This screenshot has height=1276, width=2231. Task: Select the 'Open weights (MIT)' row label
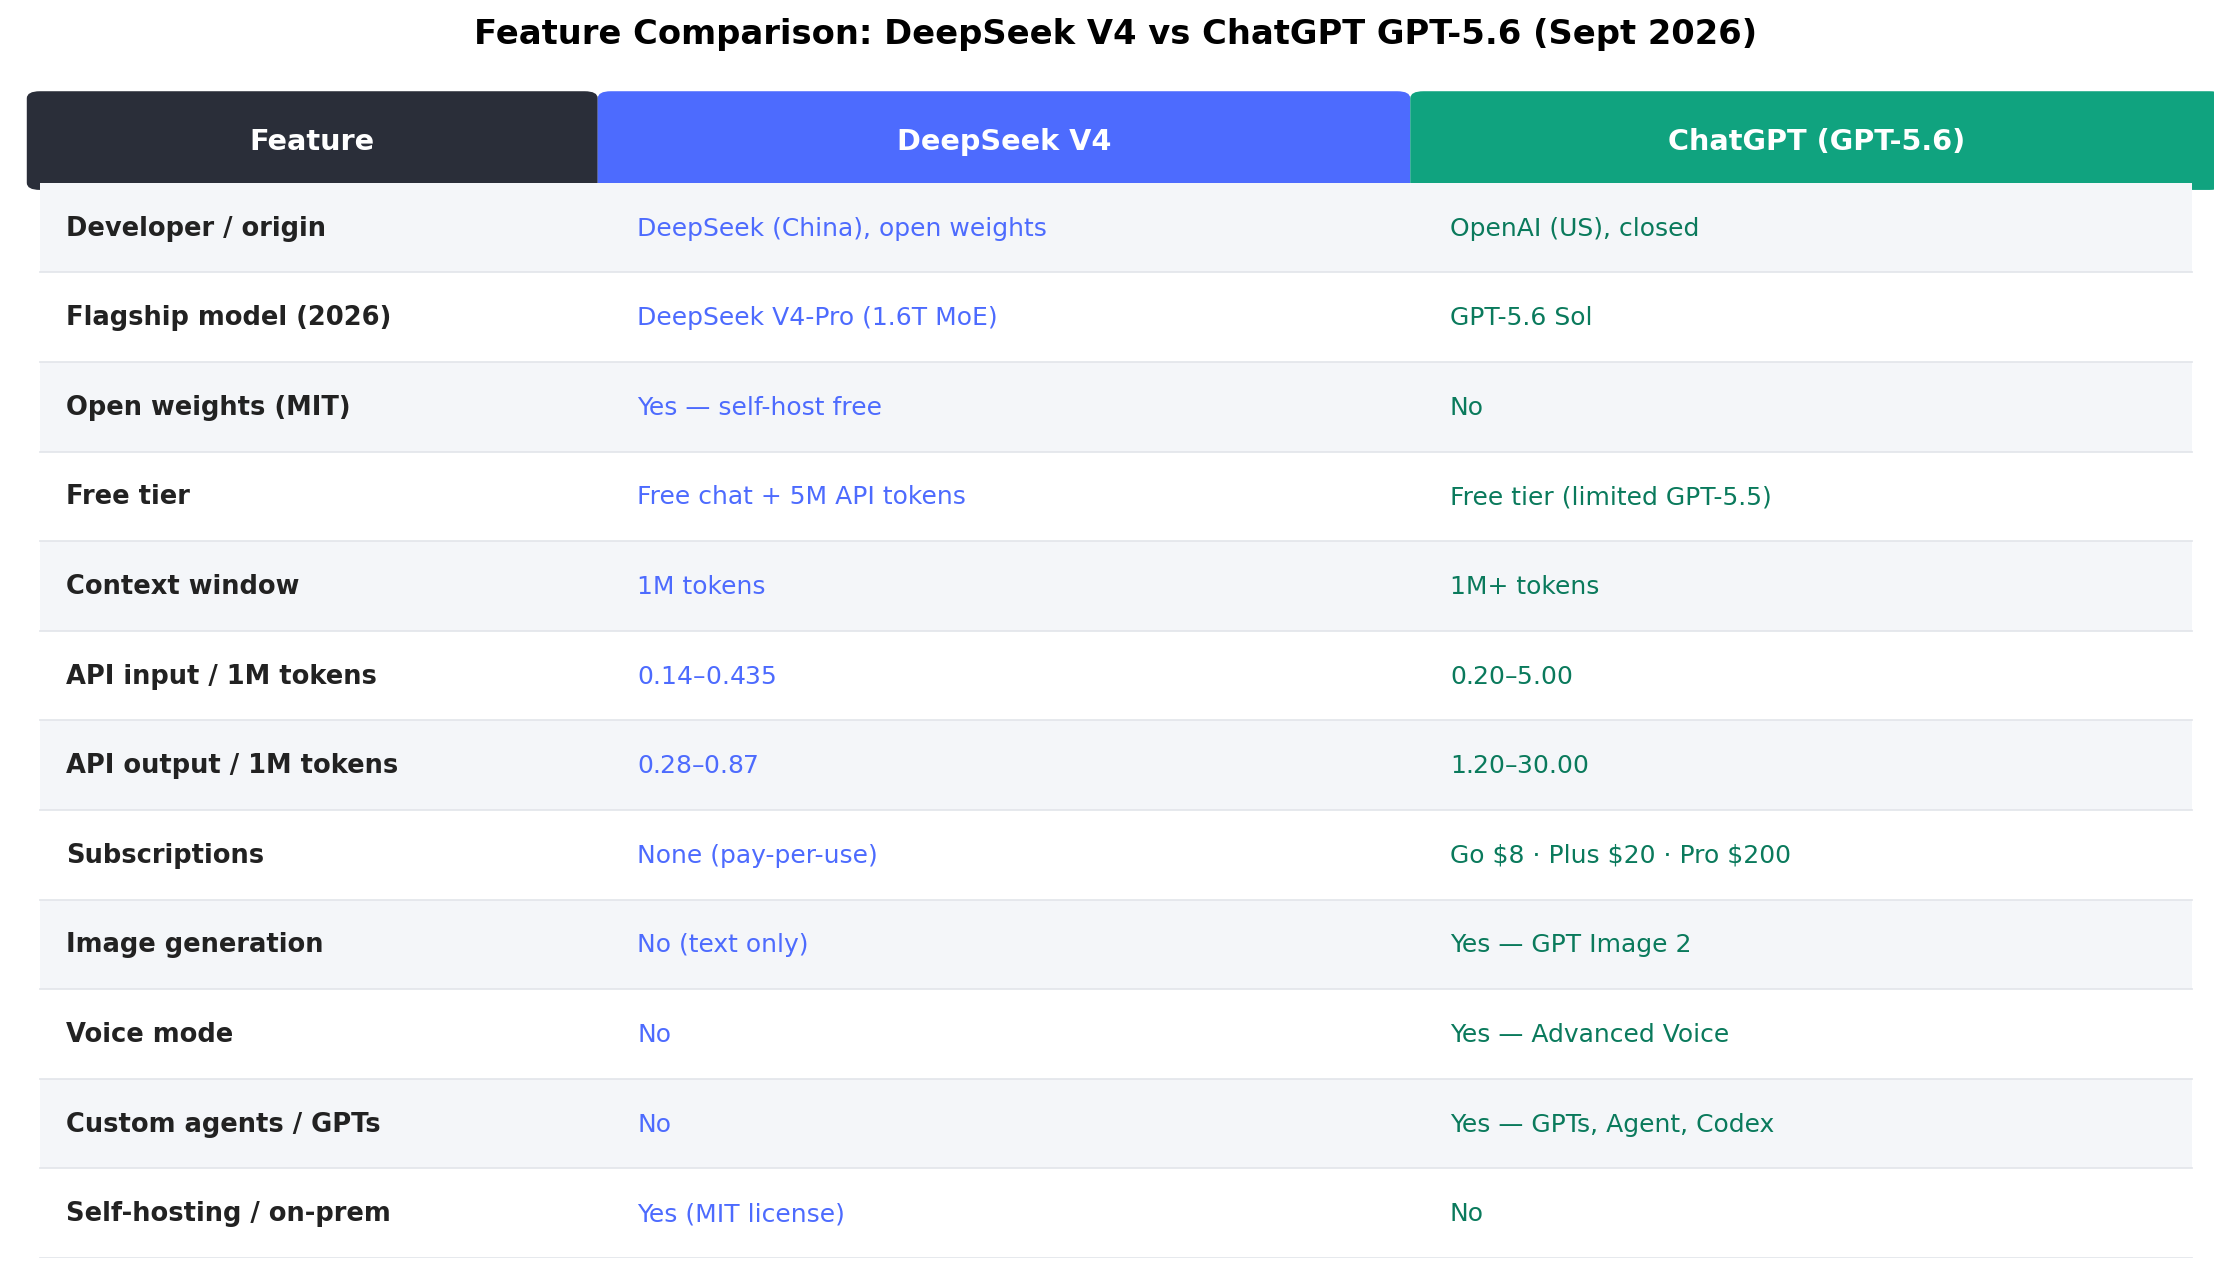pyautogui.click(x=208, y=407)
